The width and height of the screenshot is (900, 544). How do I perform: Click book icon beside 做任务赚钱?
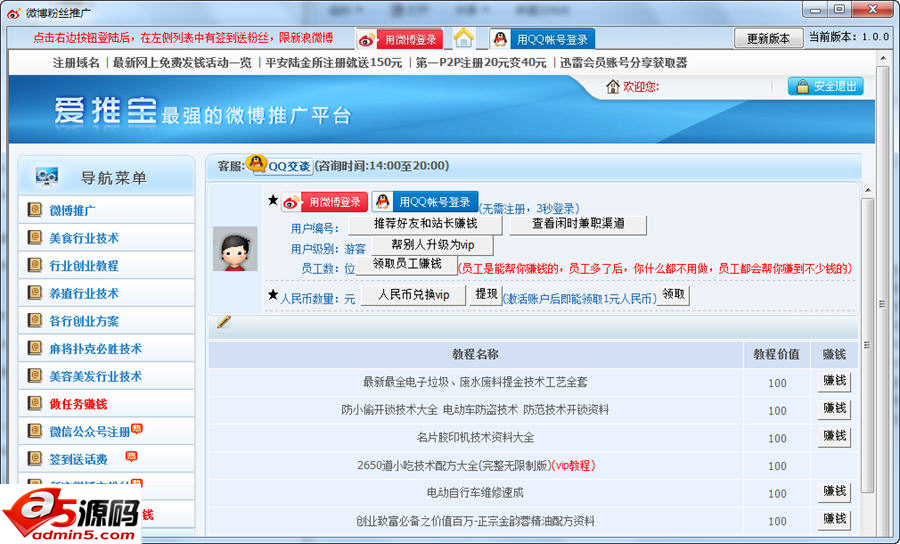[x=35, y=403]
